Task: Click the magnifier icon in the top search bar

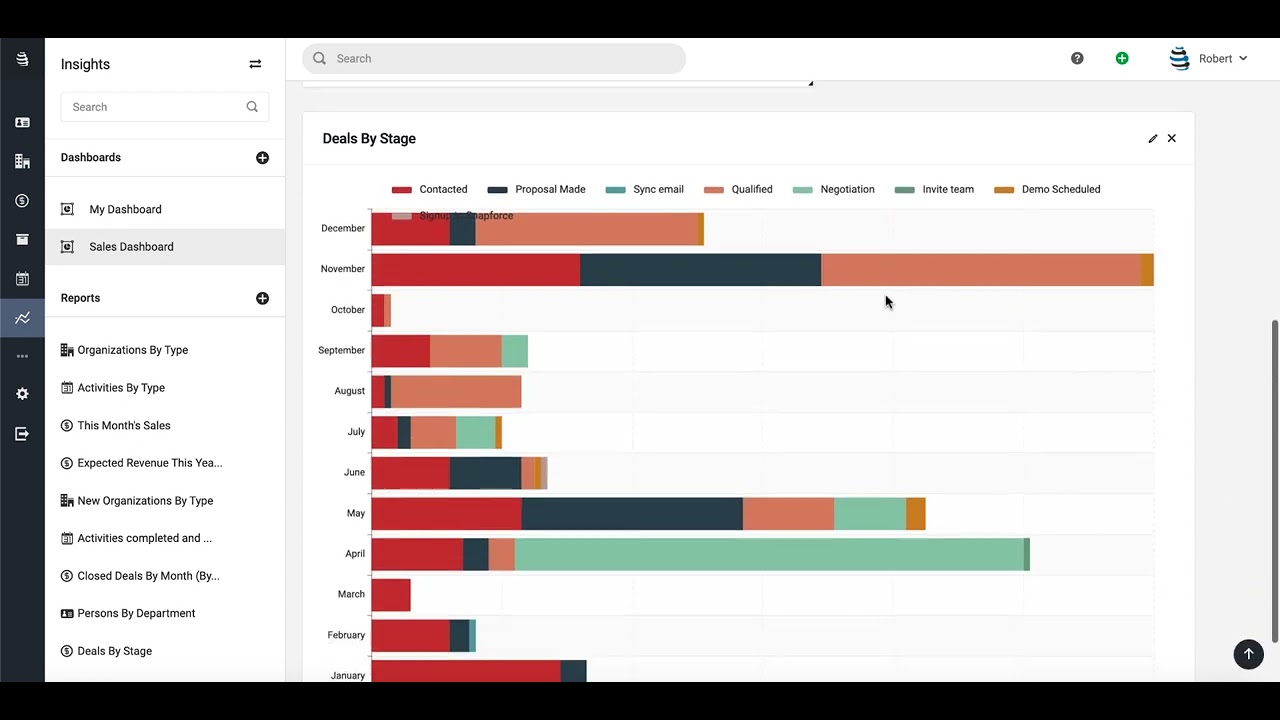Action: click(x=319, y=58)
